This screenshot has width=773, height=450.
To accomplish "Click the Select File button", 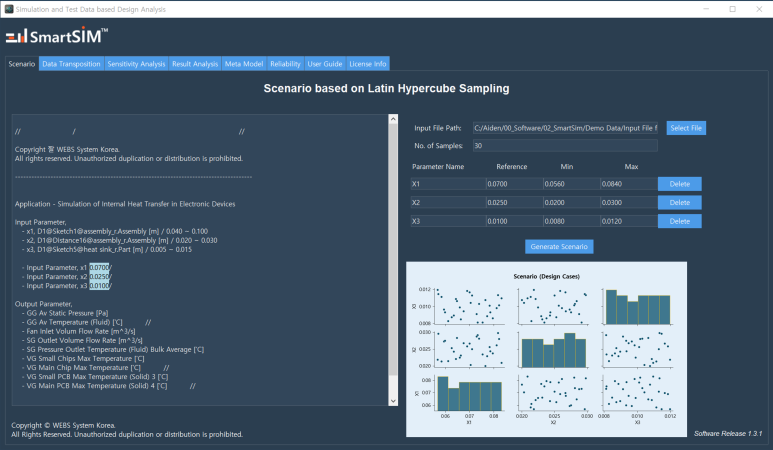I will [x=686, y=128].
